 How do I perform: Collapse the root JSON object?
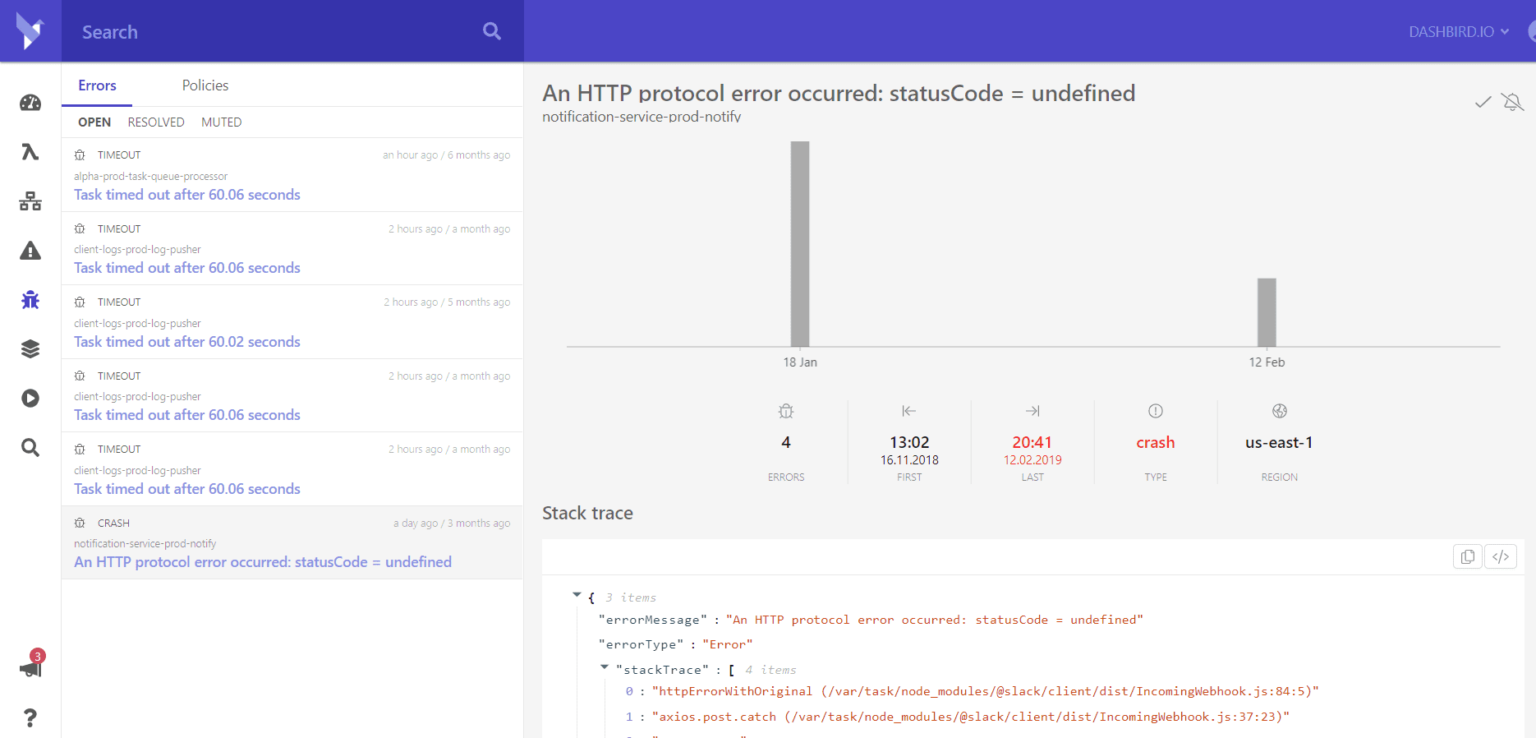pyautogui.click(x=577, y=594)
